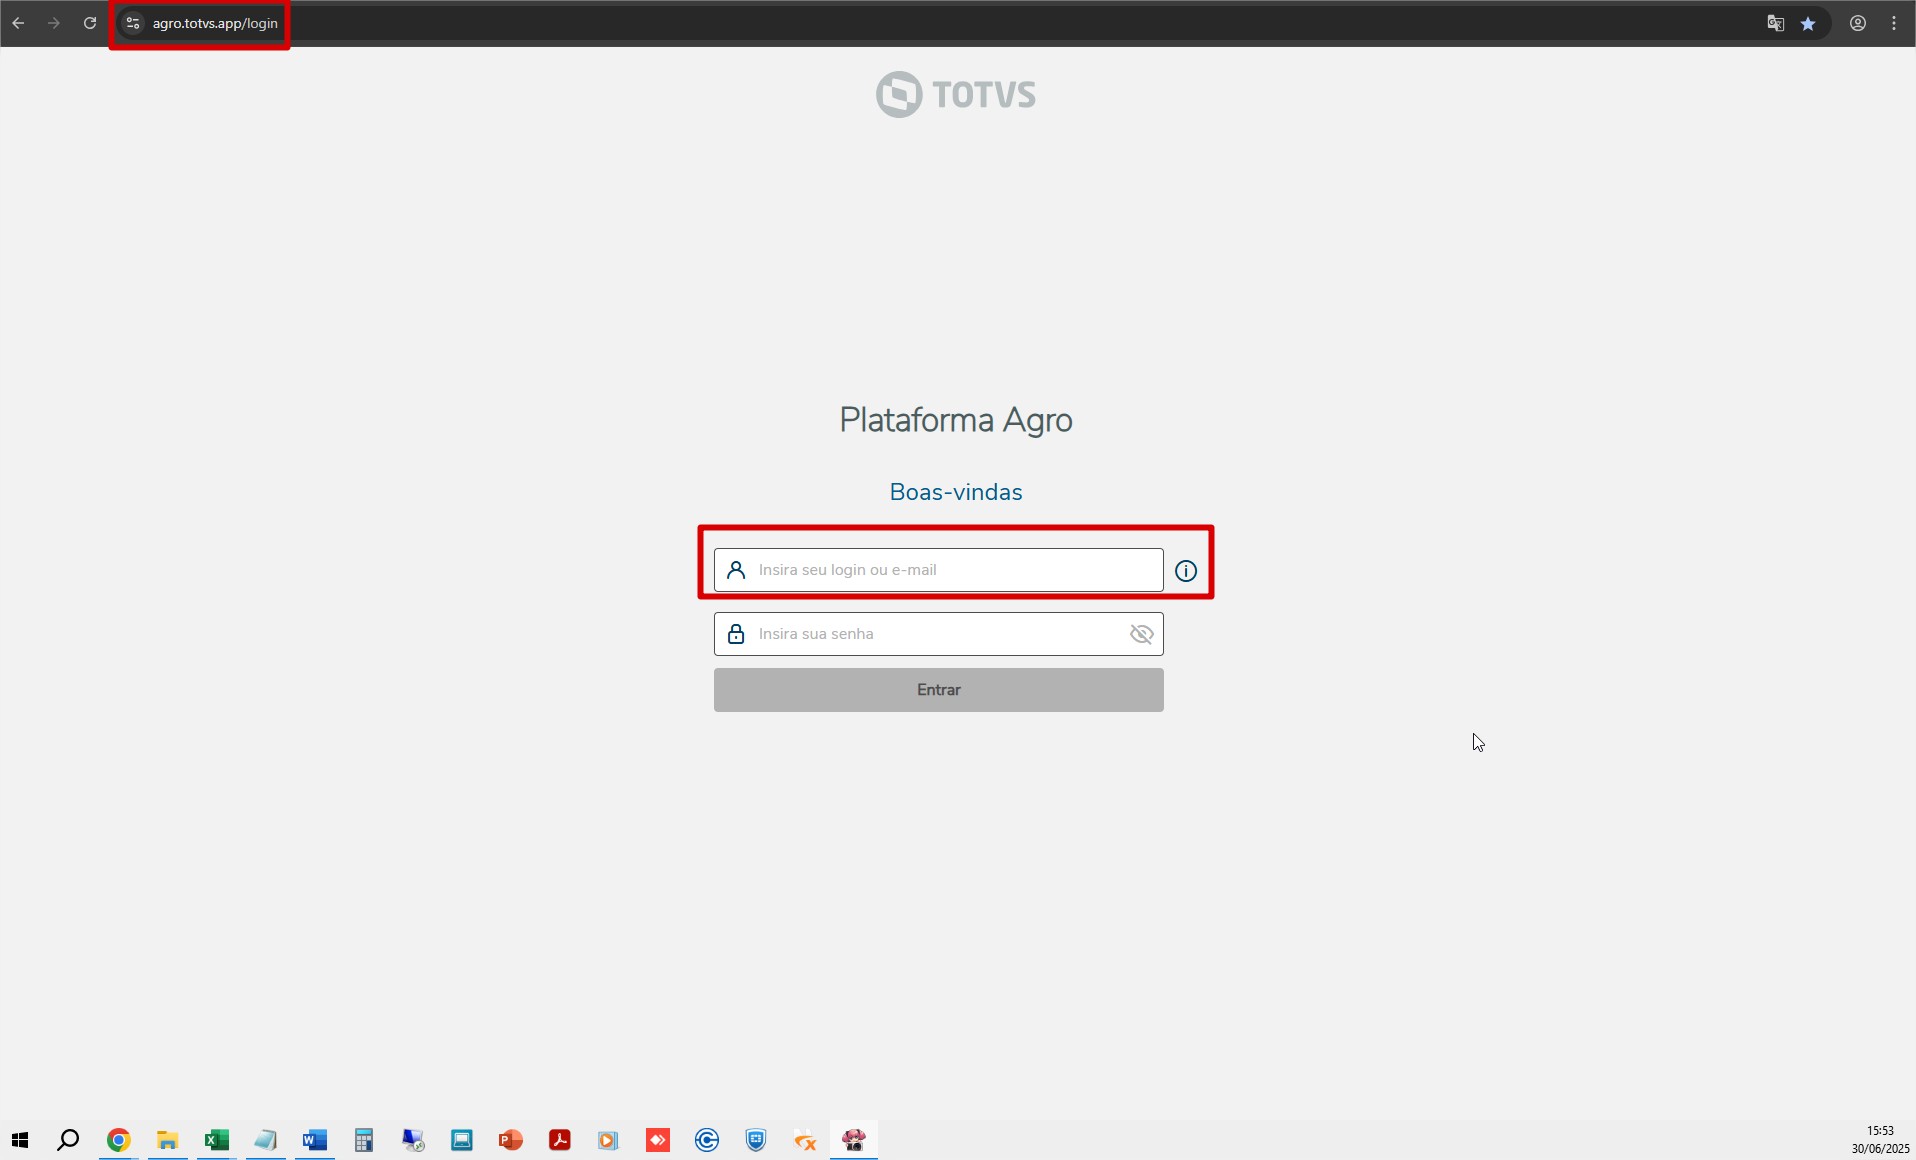
Task: Open the Windows Start menu
Action: pos(20,1140)
